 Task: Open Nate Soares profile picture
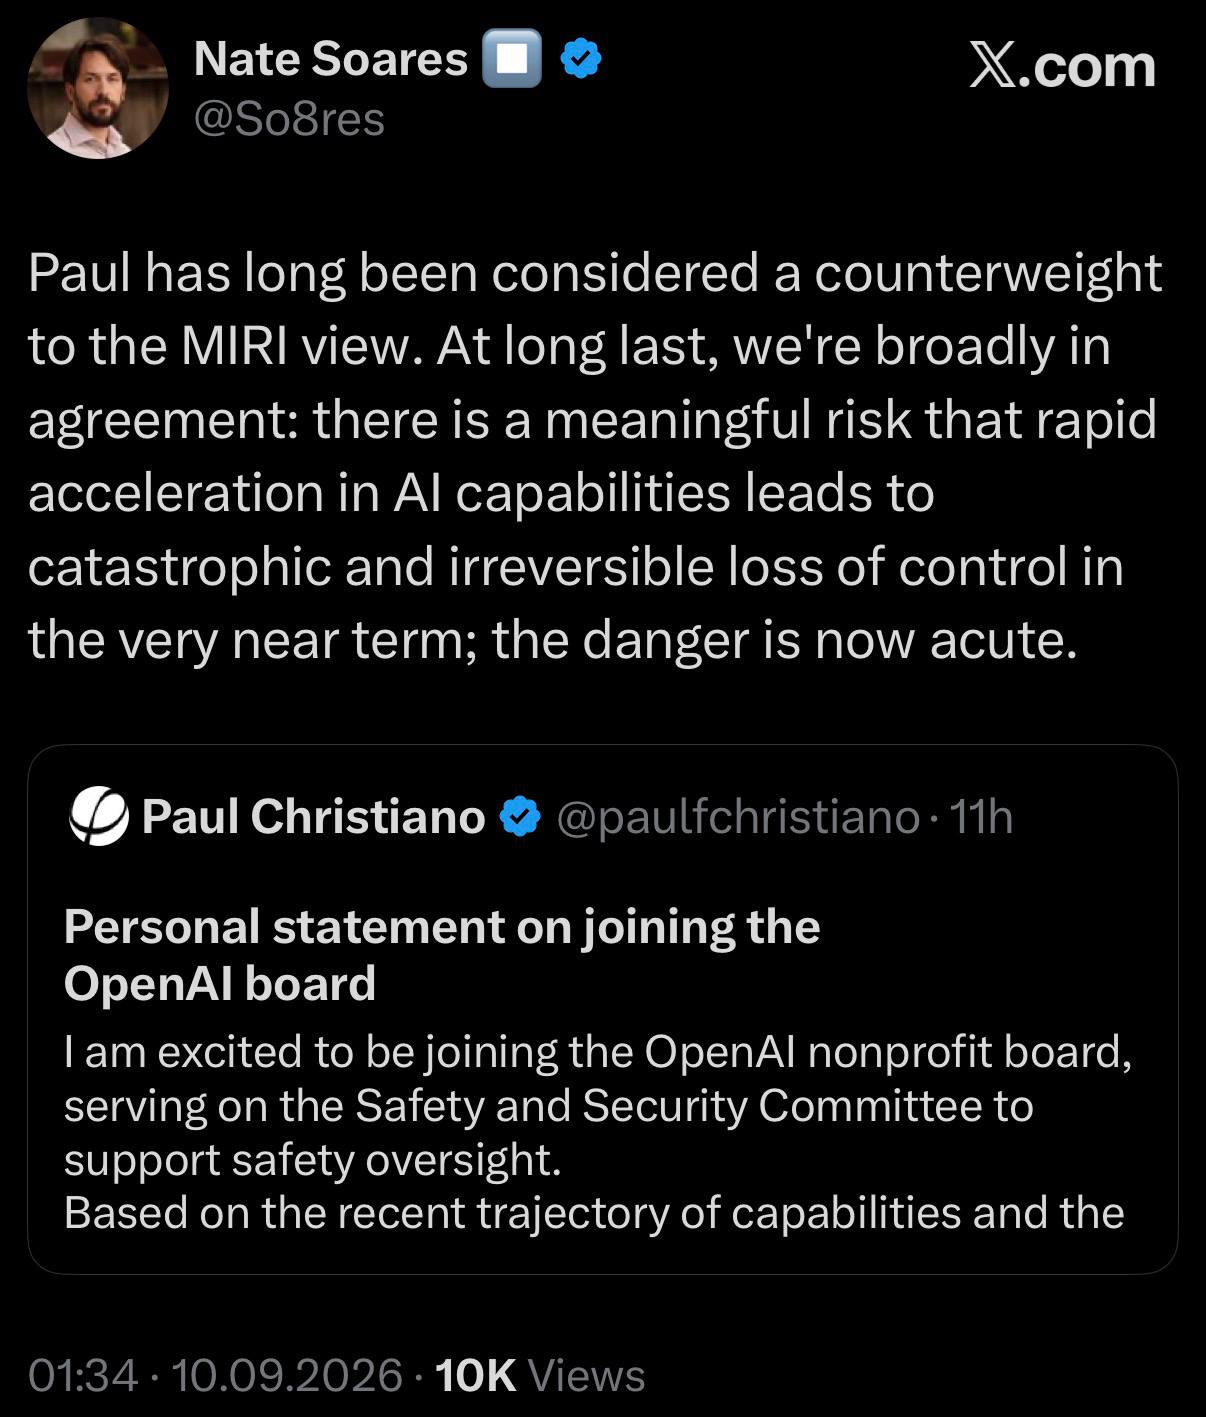pyautogui.click(x=97, y=88)
